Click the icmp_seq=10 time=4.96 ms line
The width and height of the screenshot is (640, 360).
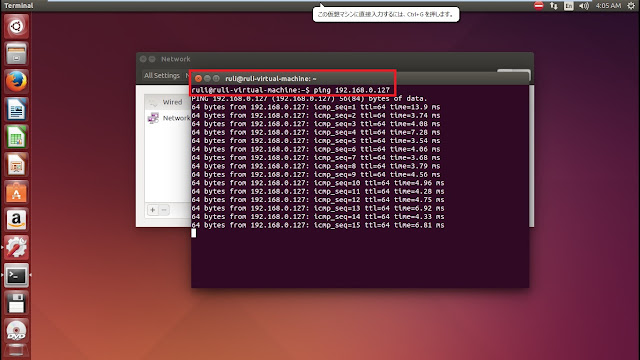318,183
